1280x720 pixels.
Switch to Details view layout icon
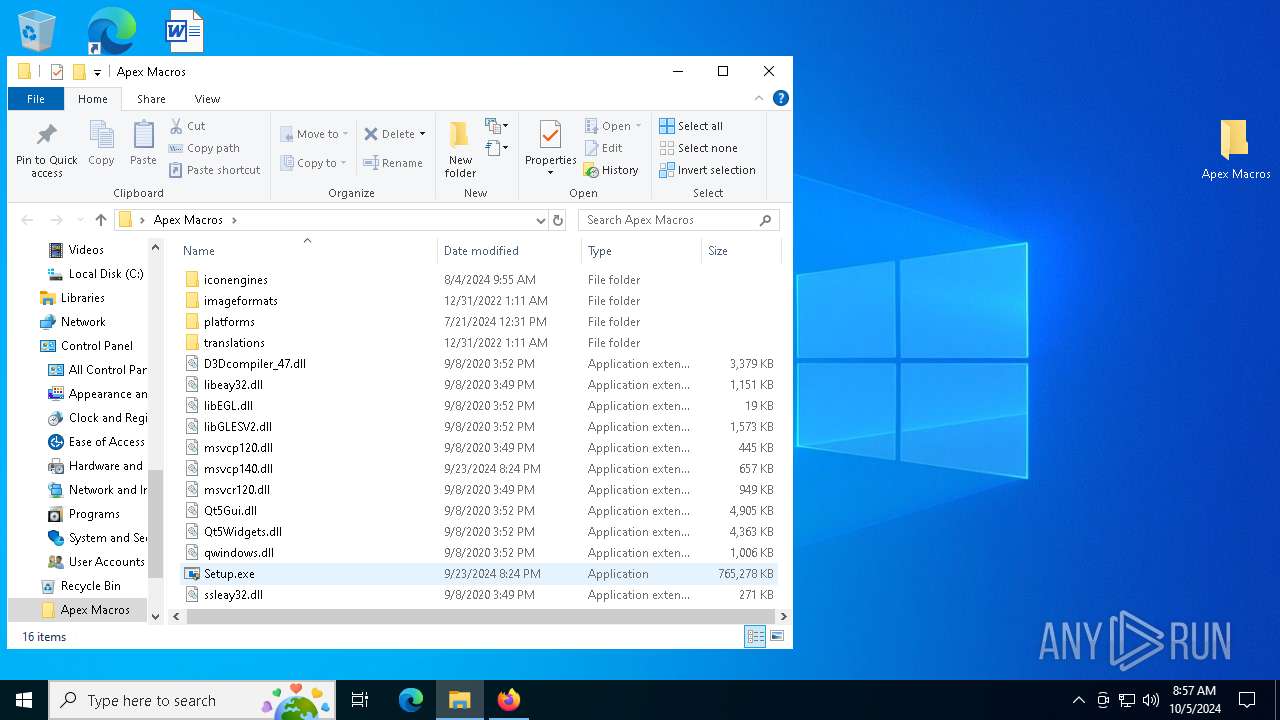click(x=755, y=636)
